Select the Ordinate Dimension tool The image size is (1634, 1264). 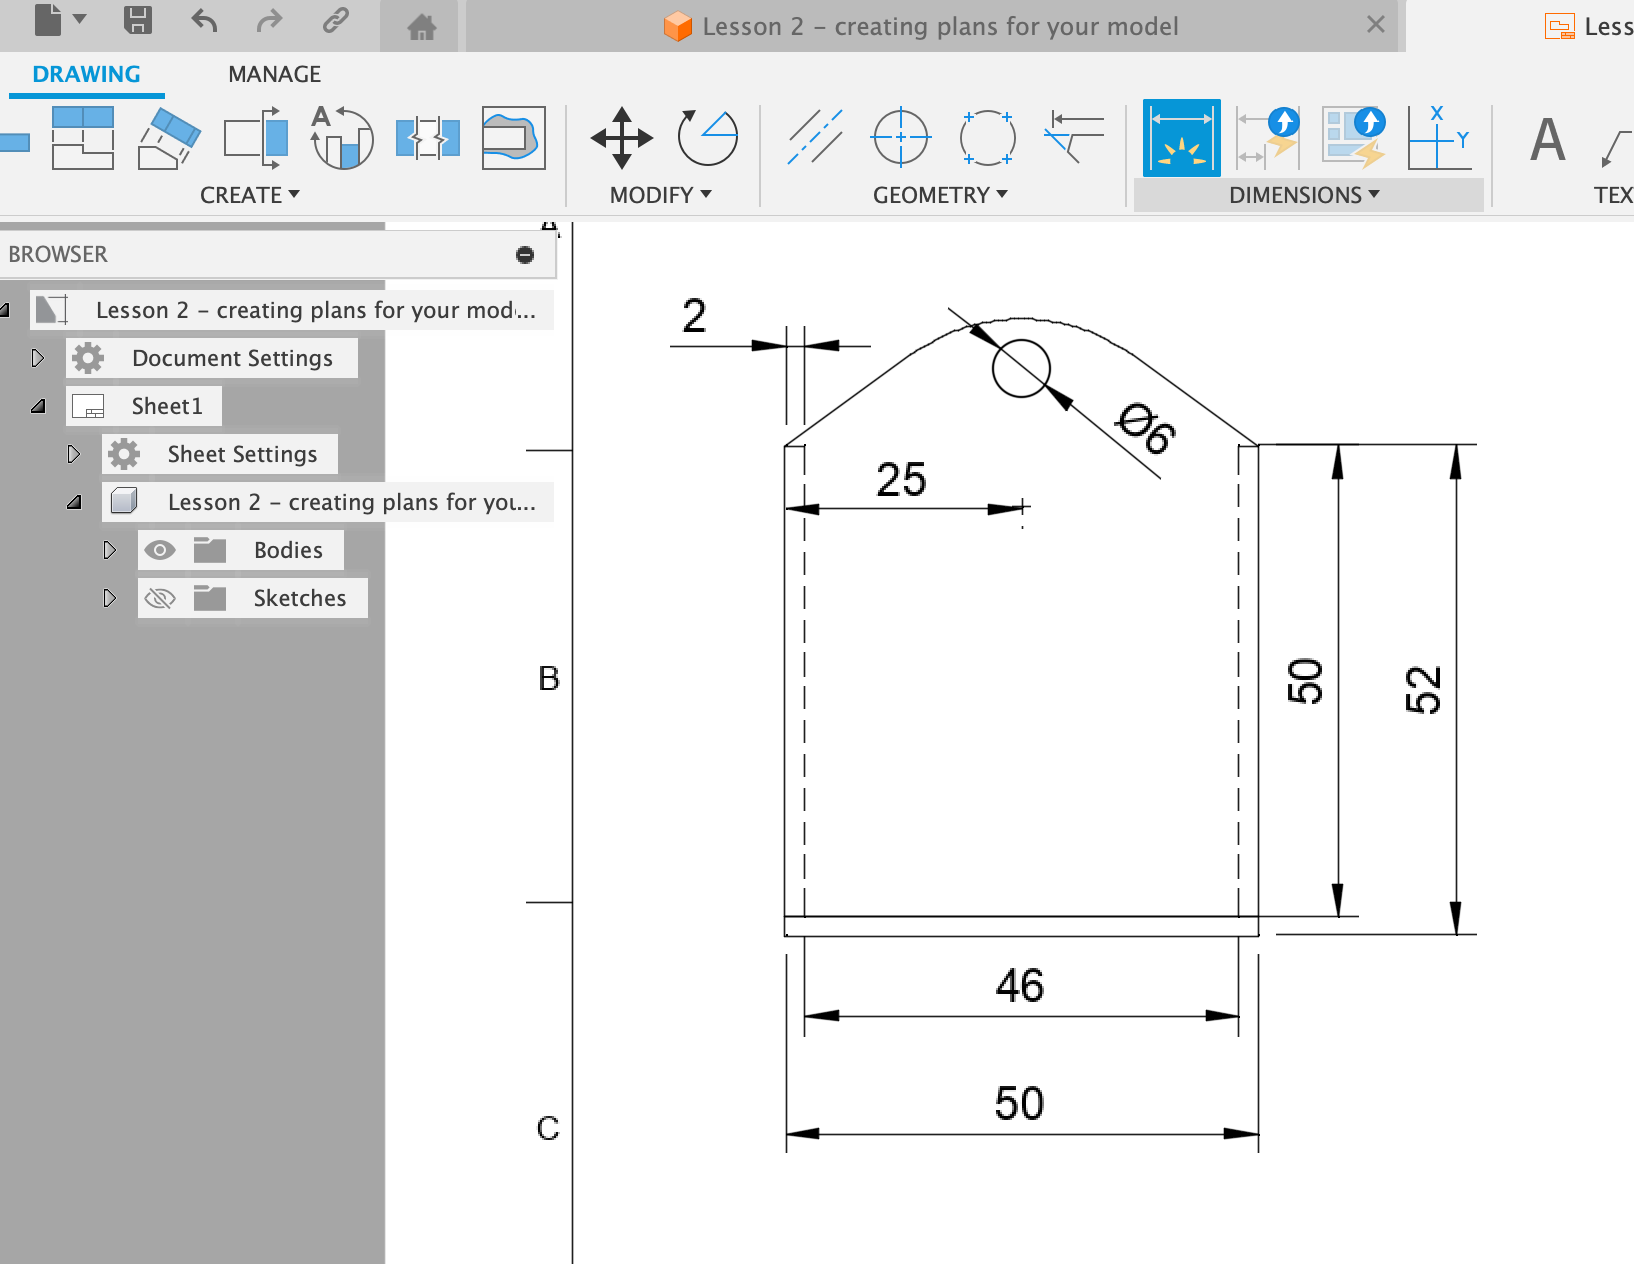pyautogui.click(x=1438, y=138)
